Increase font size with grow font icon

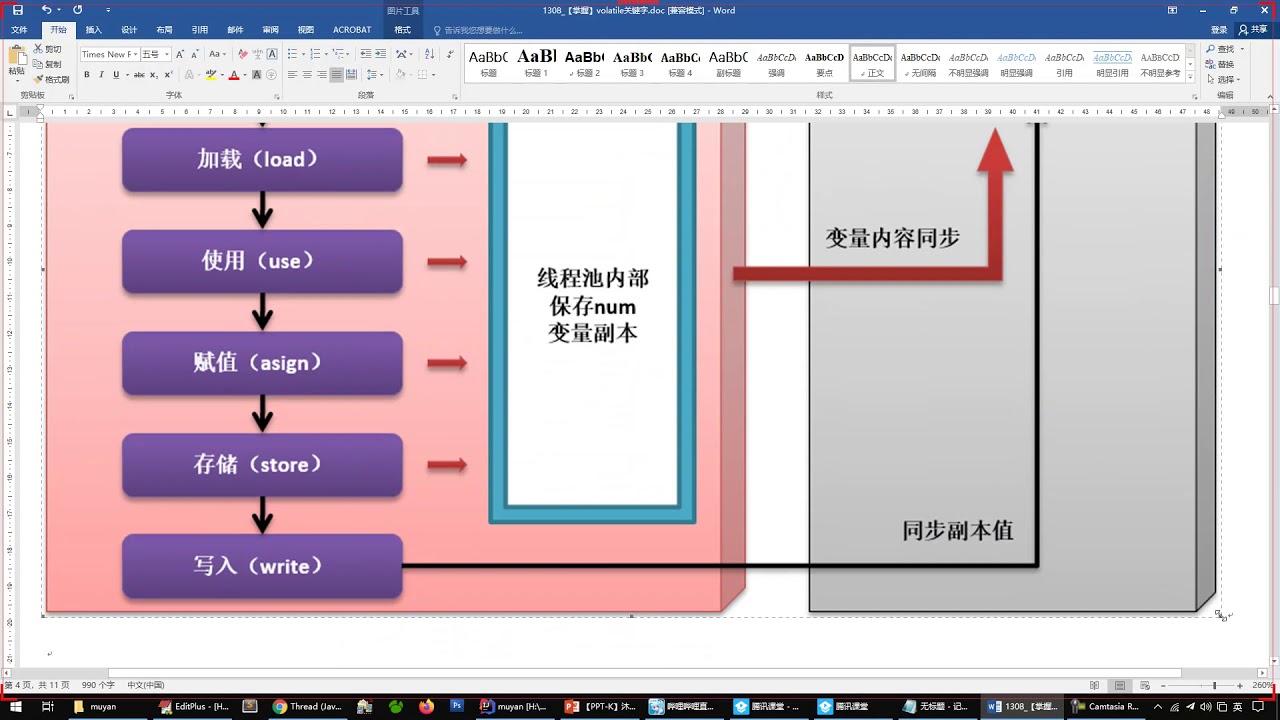pos(180,54)
